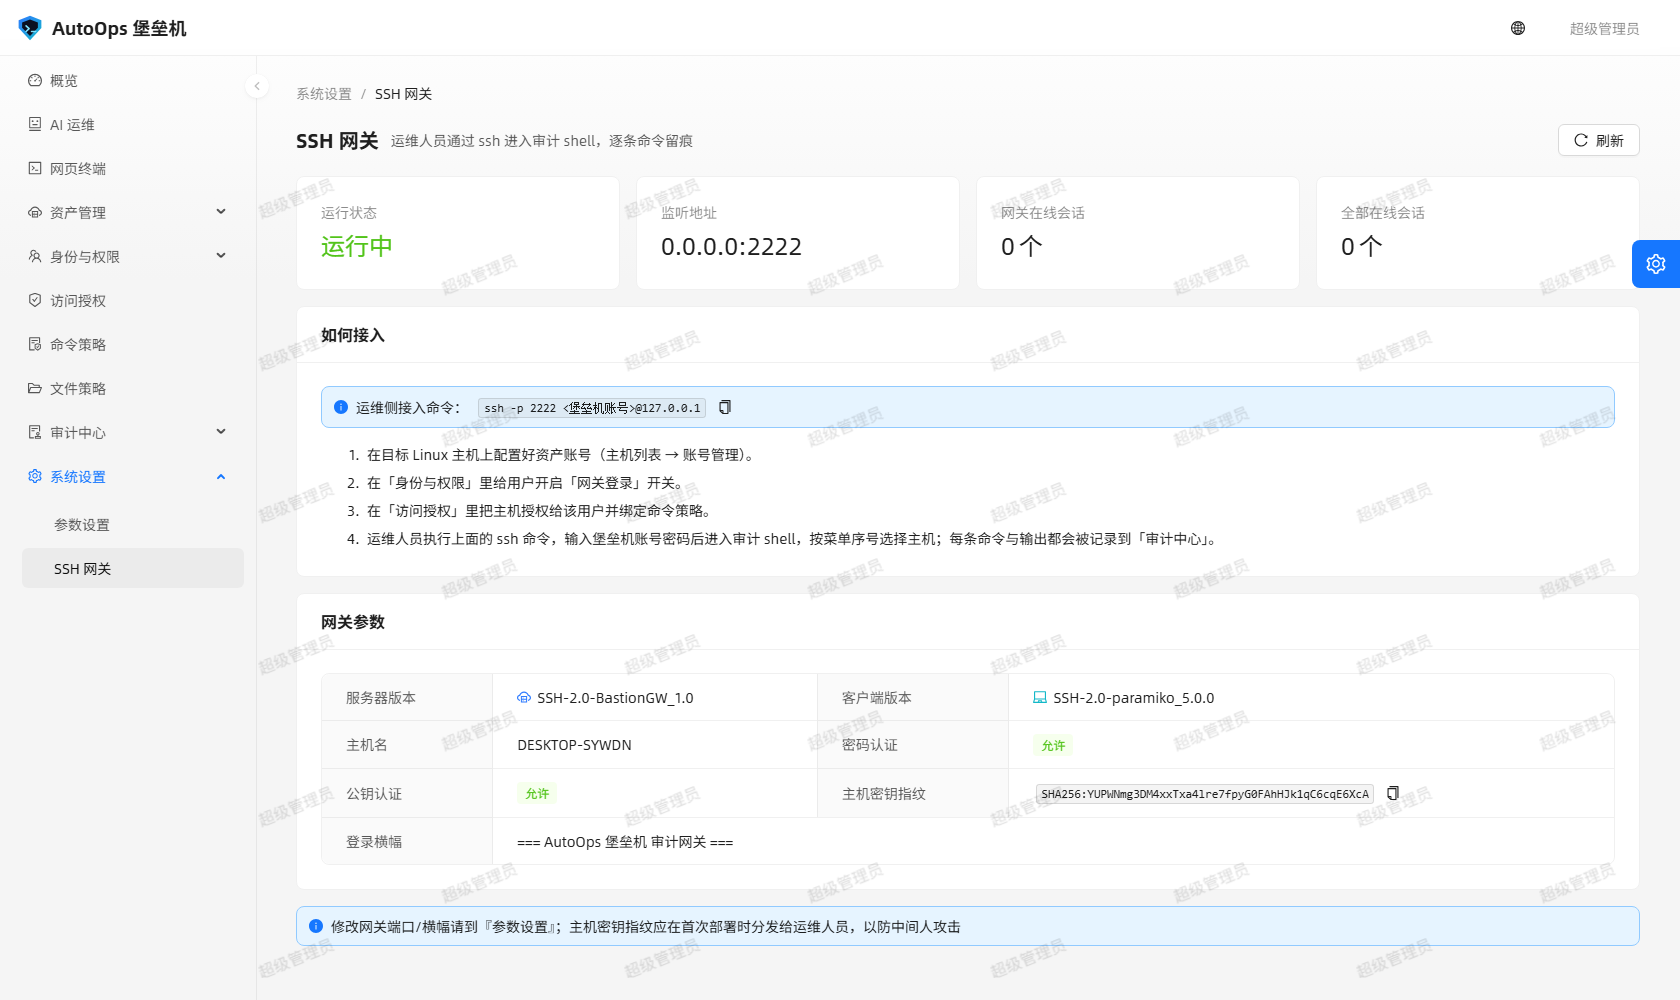Click the 资产管理 cloud icon

click(35, 212)
